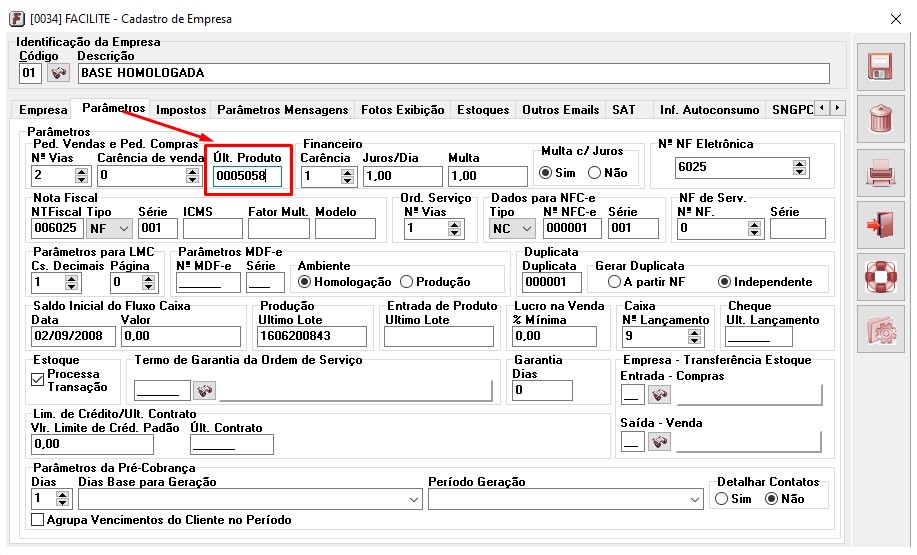The width and height of the screenshot is (917, 555).
Task: Click the Save floppy disk icon
Action: pyautogui.click(x=880, y=67)
